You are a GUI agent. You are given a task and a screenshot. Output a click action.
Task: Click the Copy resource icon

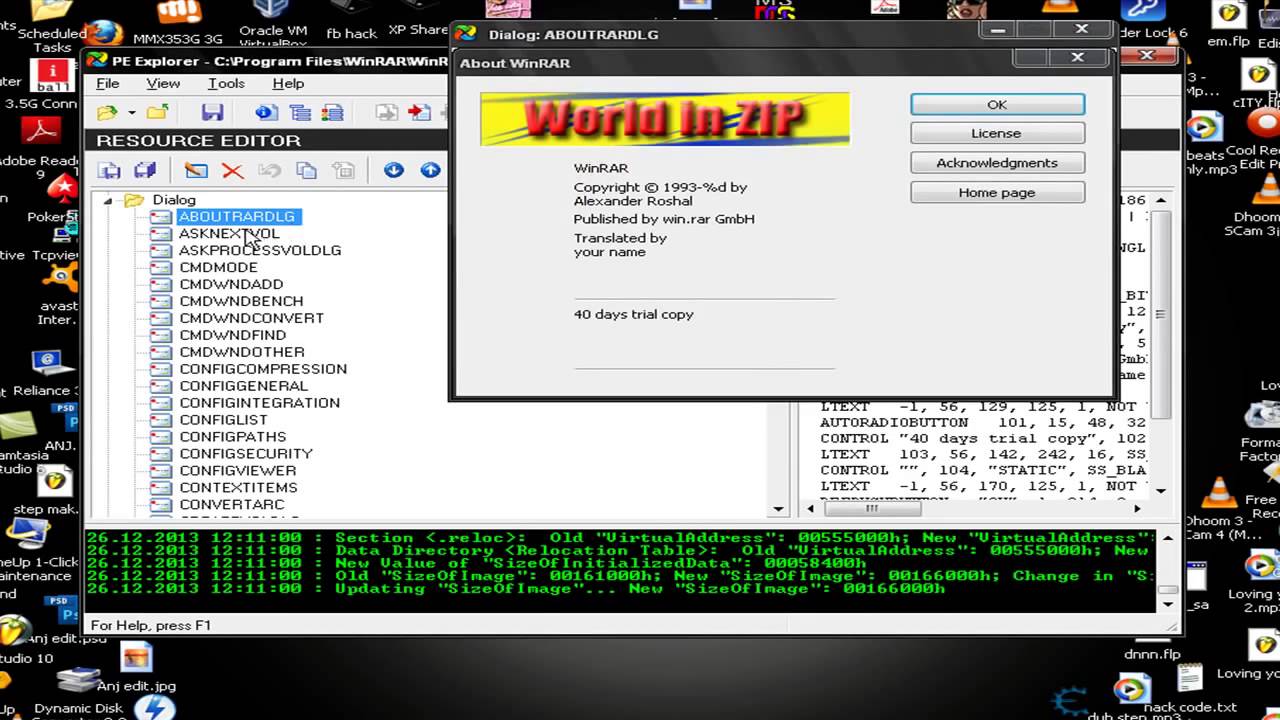pos(306,170)
